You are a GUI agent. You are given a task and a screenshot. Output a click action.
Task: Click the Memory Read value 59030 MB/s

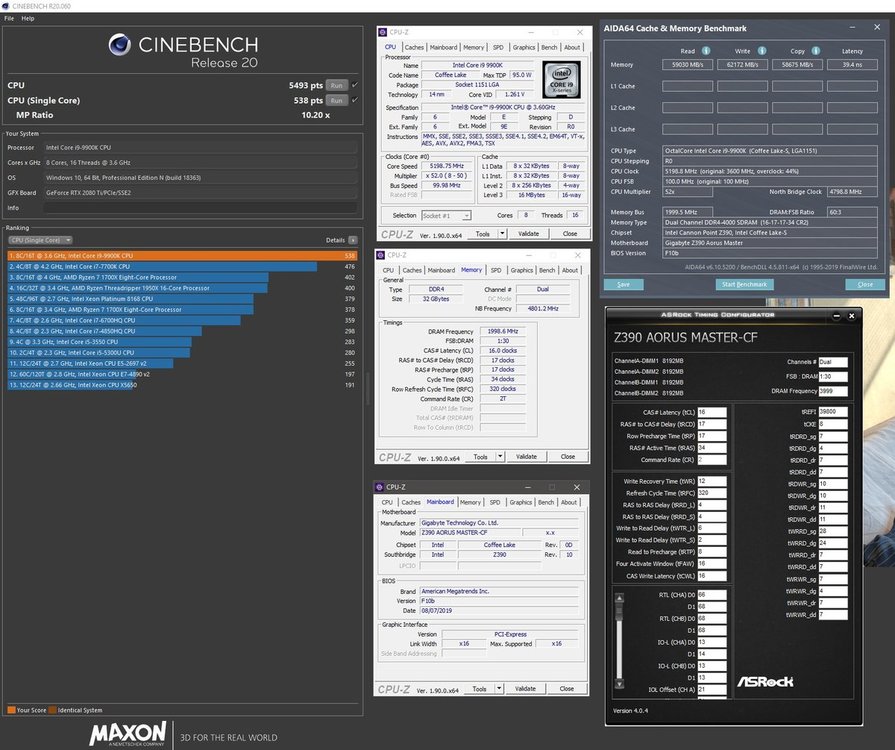click(x=687, y=64)
